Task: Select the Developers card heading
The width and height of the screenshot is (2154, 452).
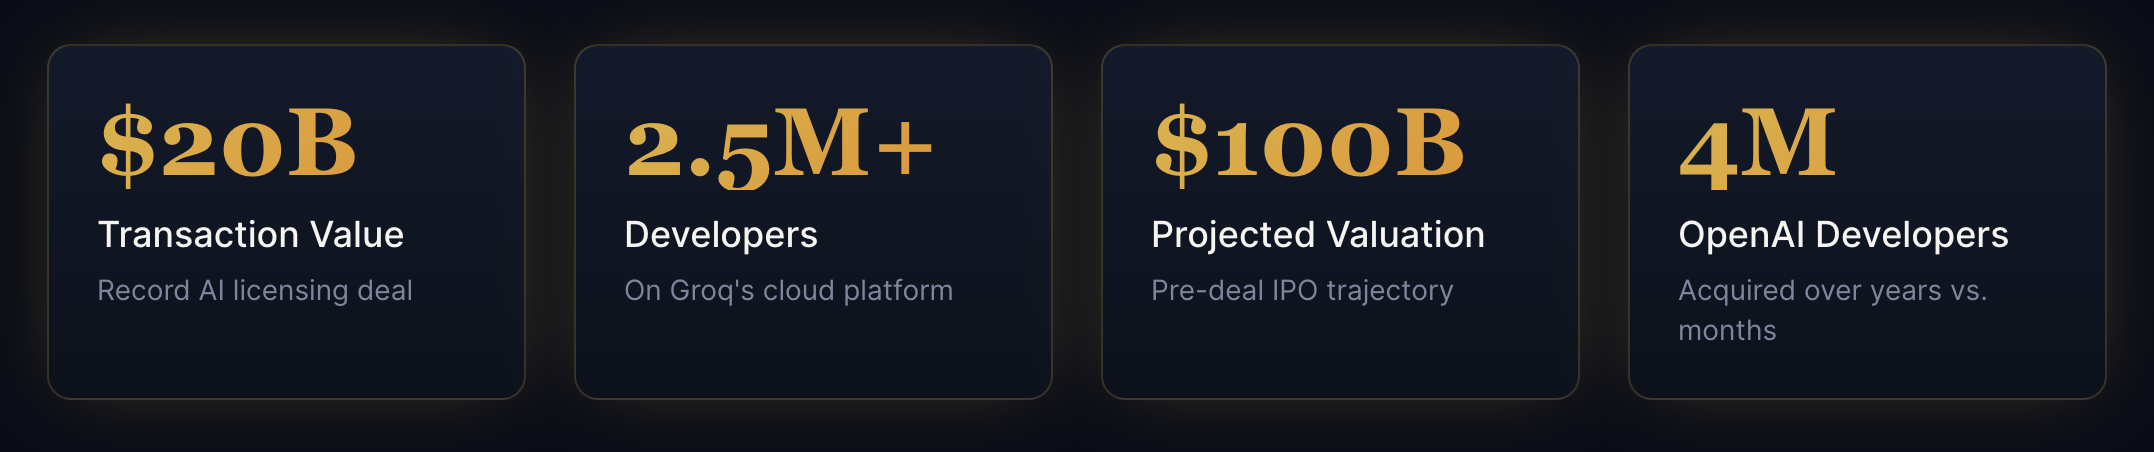Action: click(x=721, y=235)
